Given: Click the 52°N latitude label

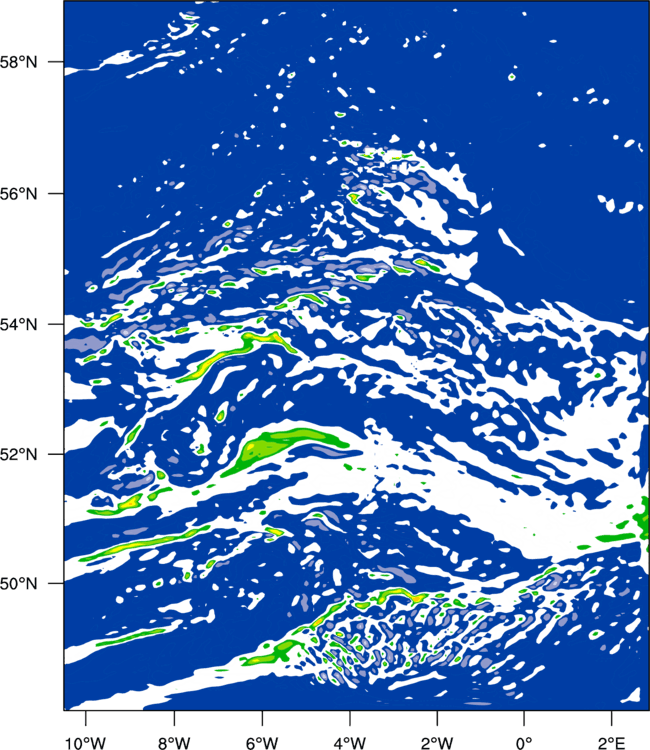Looking at the screenshot, I should pyautogui.click(x=19, y=454).
